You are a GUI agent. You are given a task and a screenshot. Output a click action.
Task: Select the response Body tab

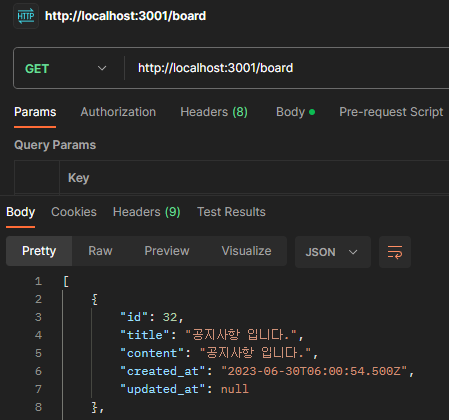21,212
